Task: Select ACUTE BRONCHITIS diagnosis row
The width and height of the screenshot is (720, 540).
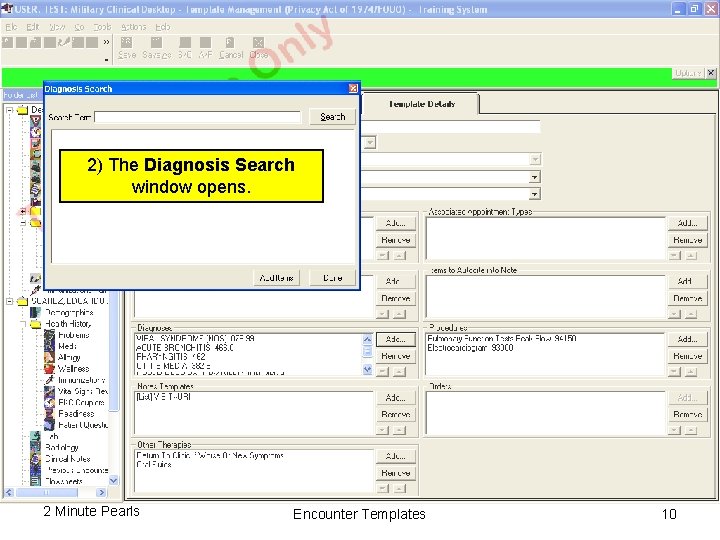Action: click(185, 348)
